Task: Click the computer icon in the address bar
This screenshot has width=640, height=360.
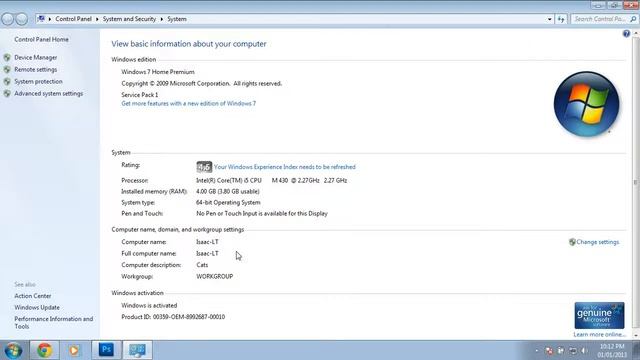Action: [x=41, y=19]
